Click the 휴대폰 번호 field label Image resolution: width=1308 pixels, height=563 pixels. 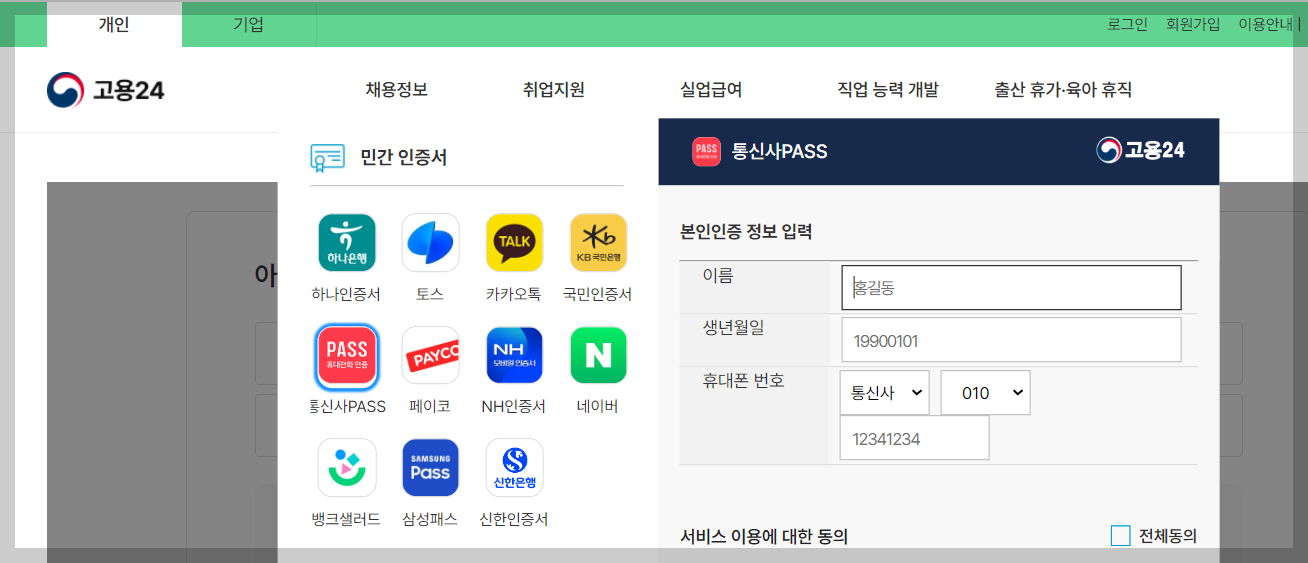point(744,380)
